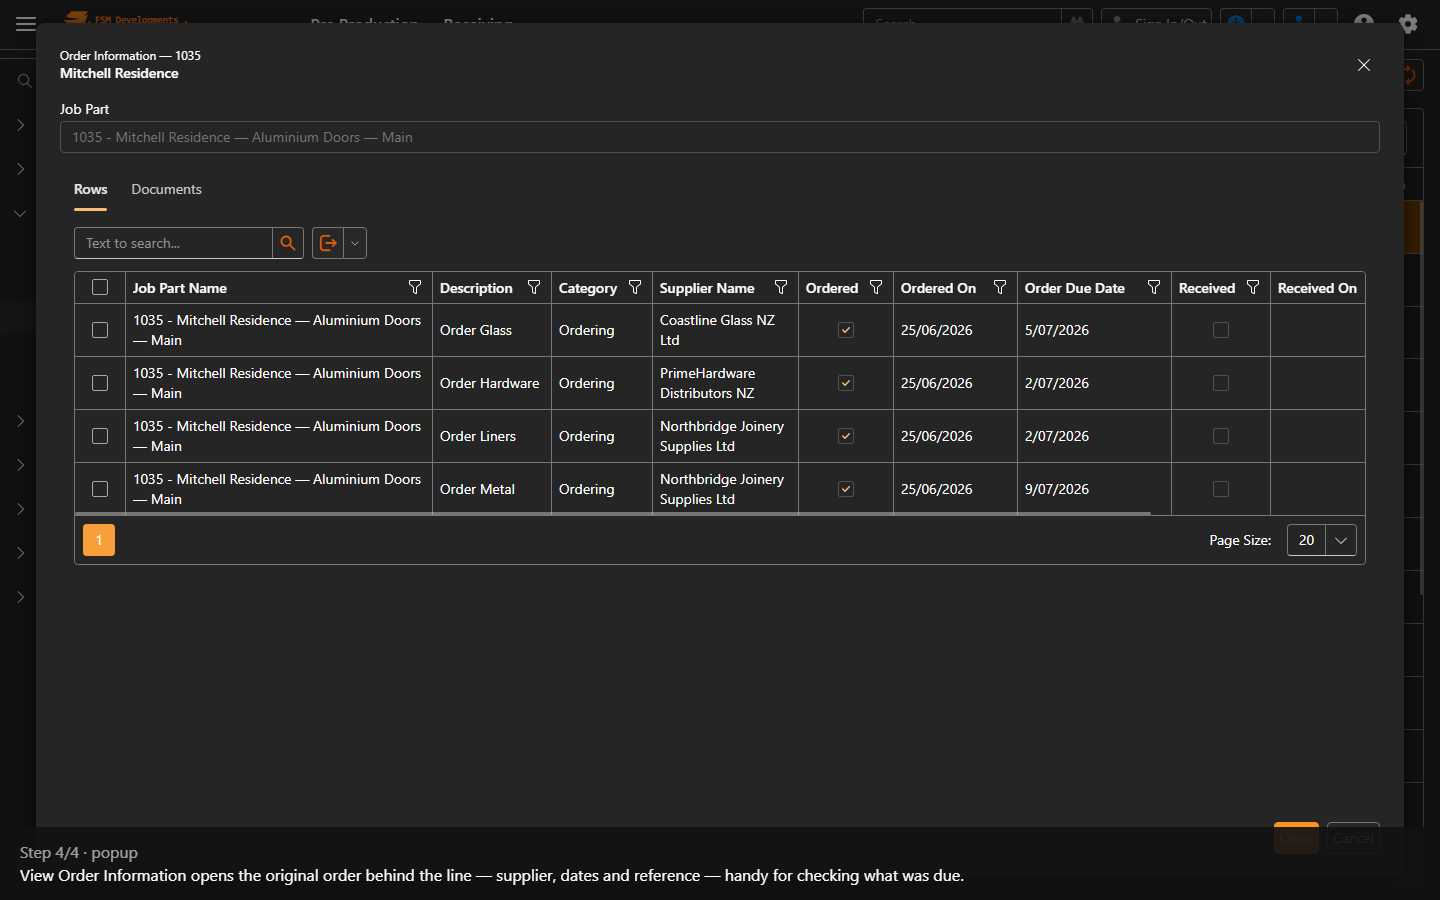Filter the Ordered On column

(x=1000, y=288)
